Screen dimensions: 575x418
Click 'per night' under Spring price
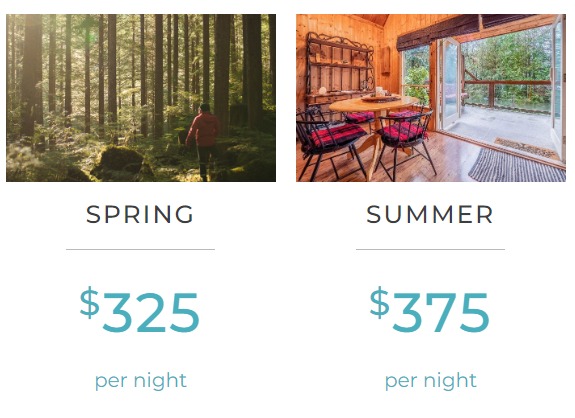point(141,381)
